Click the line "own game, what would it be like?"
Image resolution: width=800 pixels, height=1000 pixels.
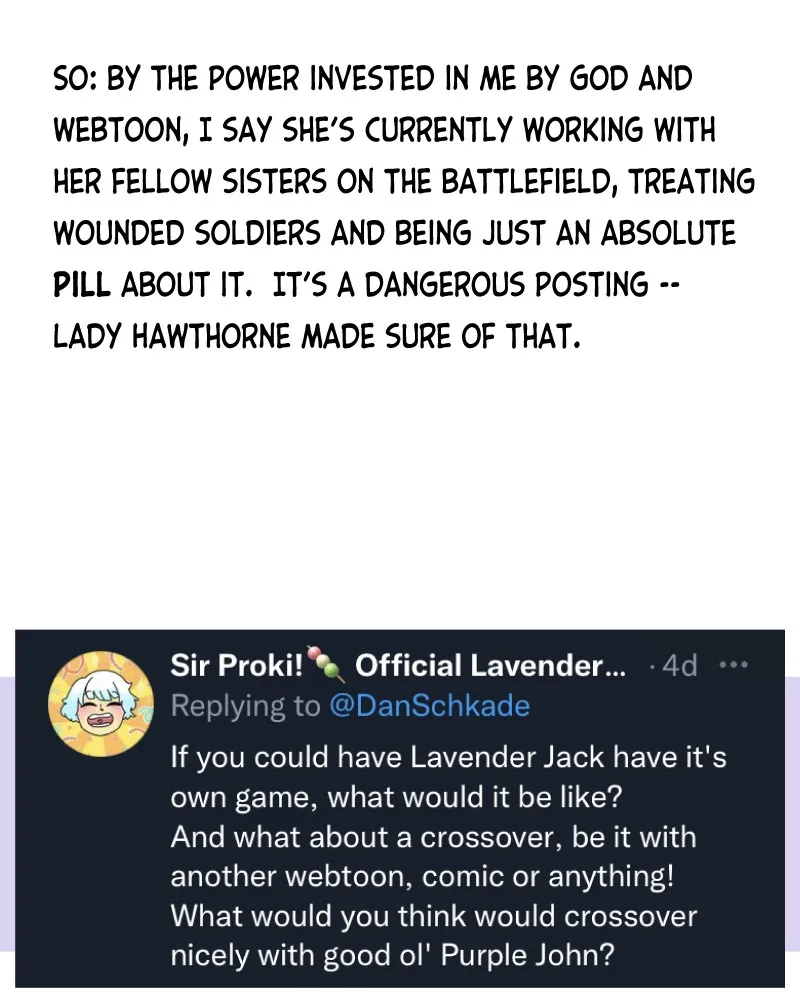[396, 797]
